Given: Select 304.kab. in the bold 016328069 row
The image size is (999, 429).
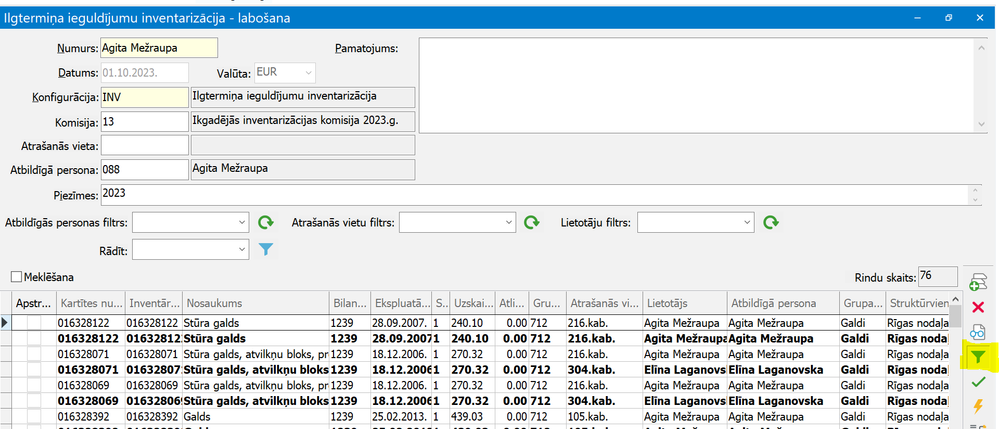Looking at the screenshot, I should pos(605,402).
